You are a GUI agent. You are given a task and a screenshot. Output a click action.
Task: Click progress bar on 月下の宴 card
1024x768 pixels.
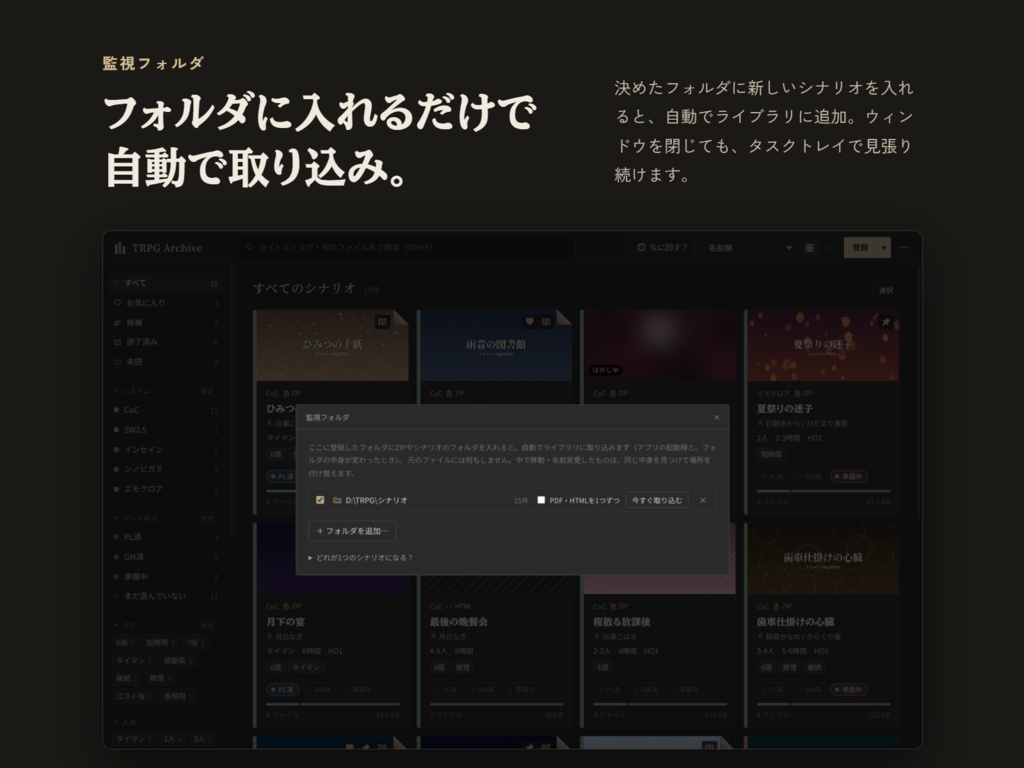pyautogui.click(x=333, y=704)
